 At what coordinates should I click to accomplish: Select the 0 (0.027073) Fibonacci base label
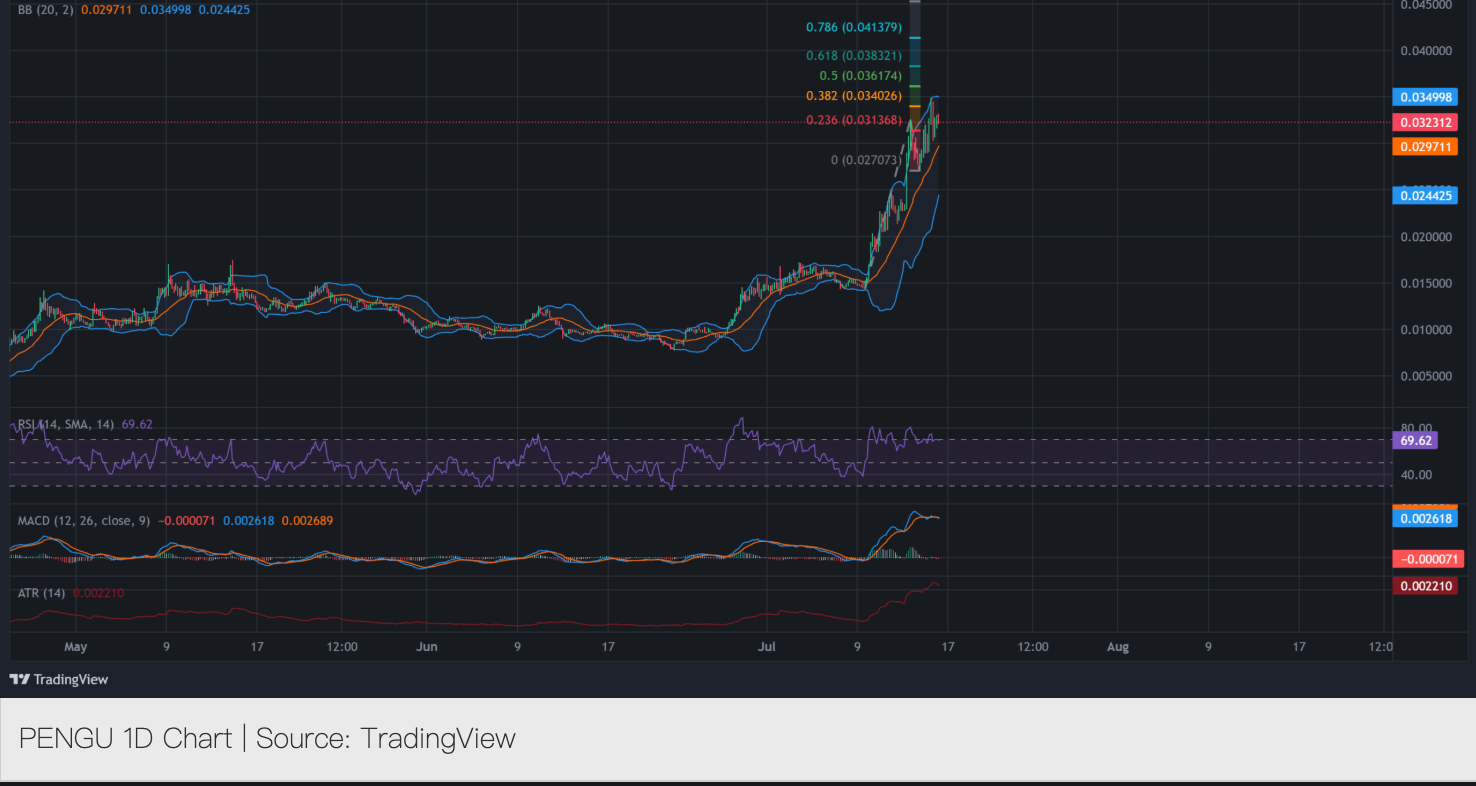tap(867, 160)
